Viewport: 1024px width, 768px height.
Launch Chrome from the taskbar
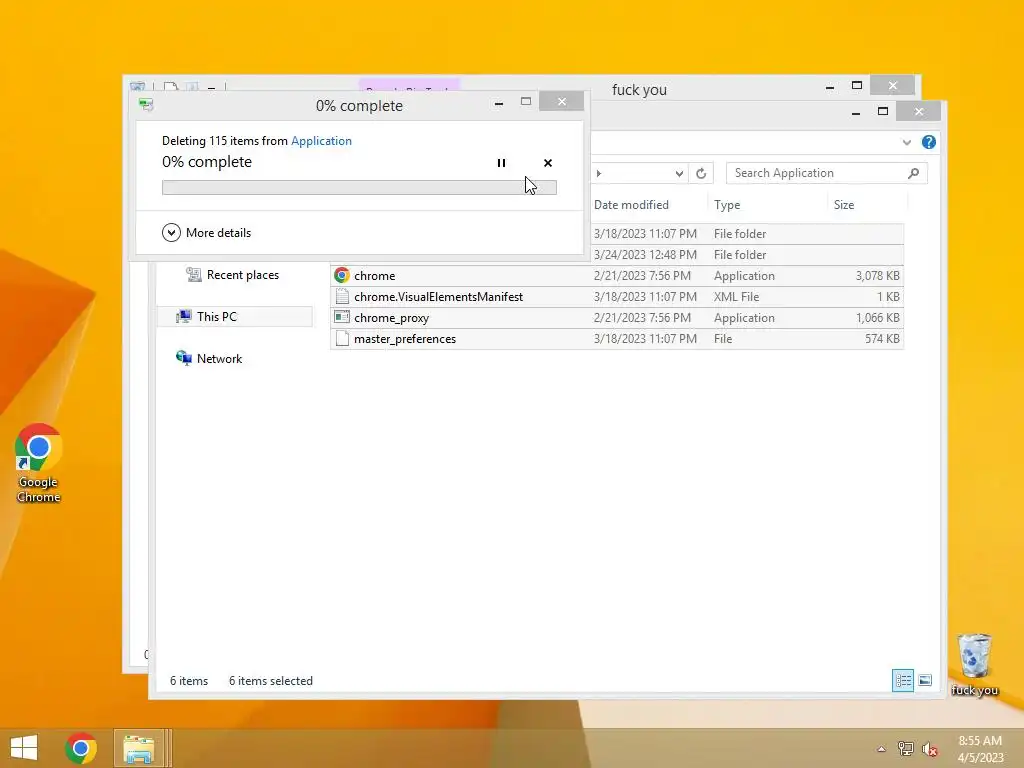click(x=81, y=748)
